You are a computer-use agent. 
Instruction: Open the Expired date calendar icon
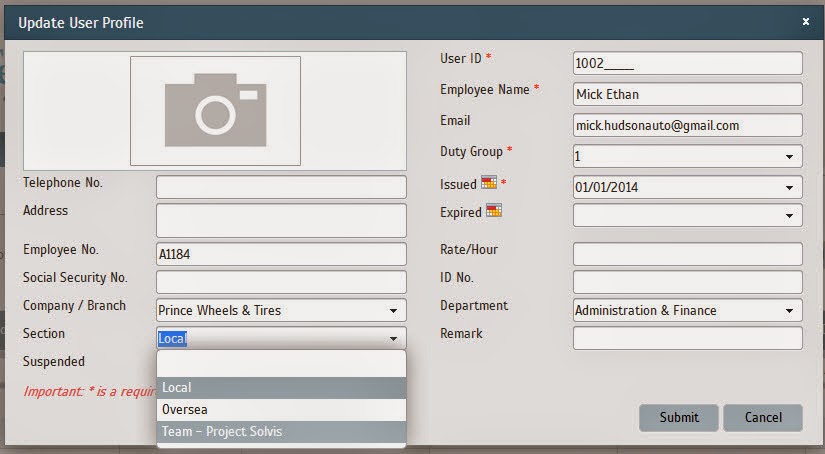click(494, 210)
